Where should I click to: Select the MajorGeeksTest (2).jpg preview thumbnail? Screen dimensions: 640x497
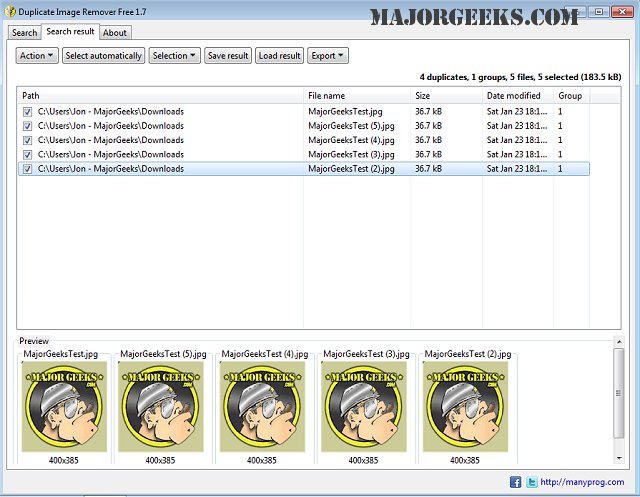[465, 406]
